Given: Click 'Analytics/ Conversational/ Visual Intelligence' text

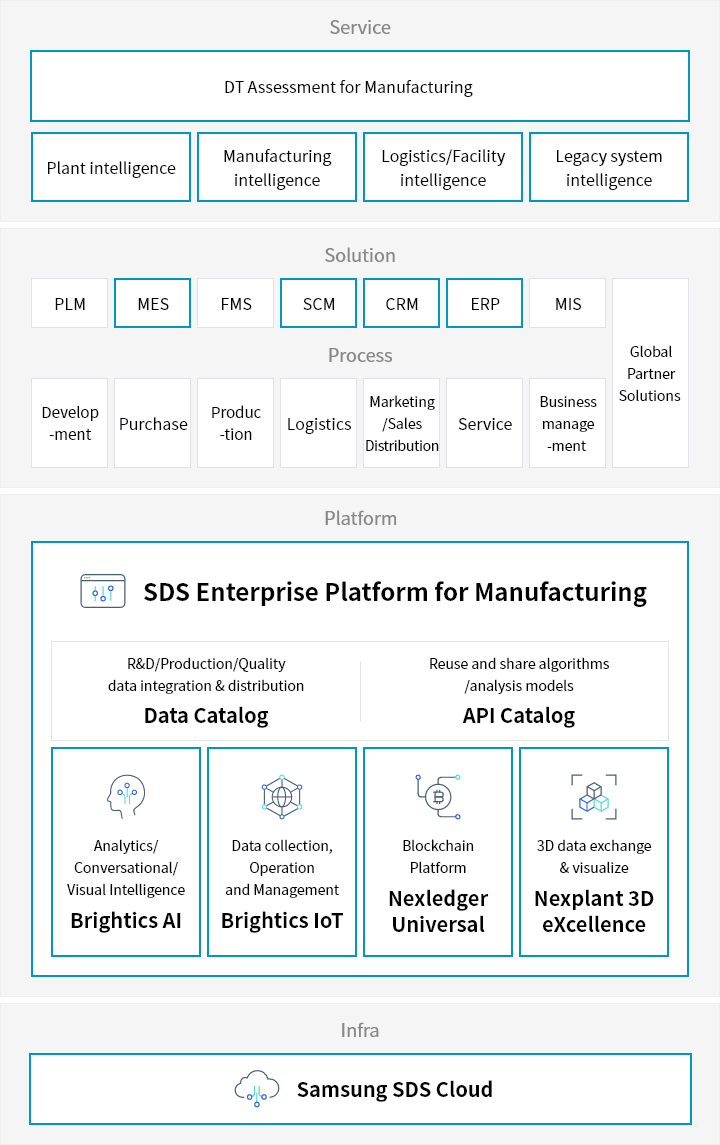Looking at the screenshot, I should point(126,868).
